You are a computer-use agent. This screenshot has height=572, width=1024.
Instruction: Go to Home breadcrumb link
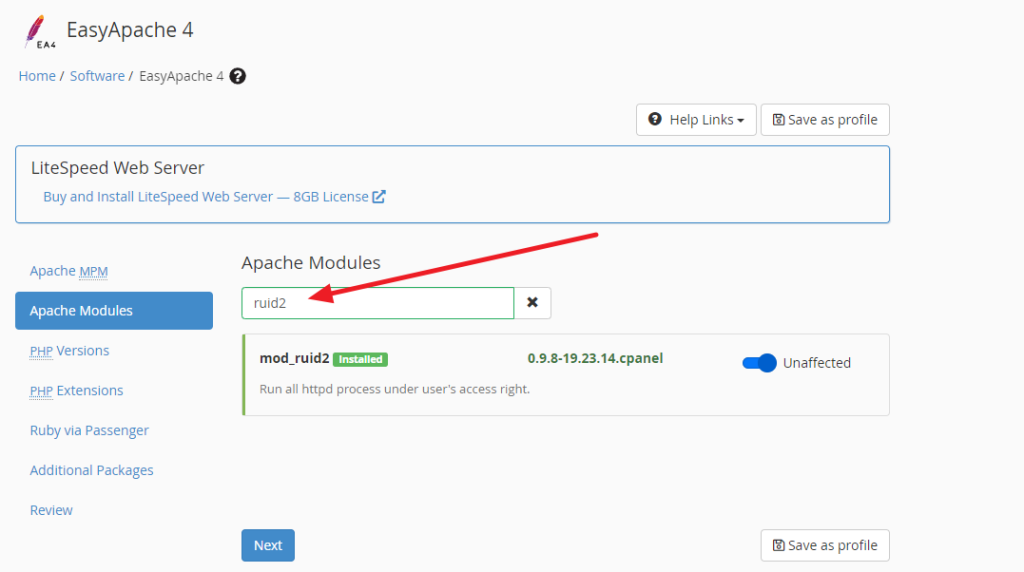pyautogui.click(x=37, y=76)
